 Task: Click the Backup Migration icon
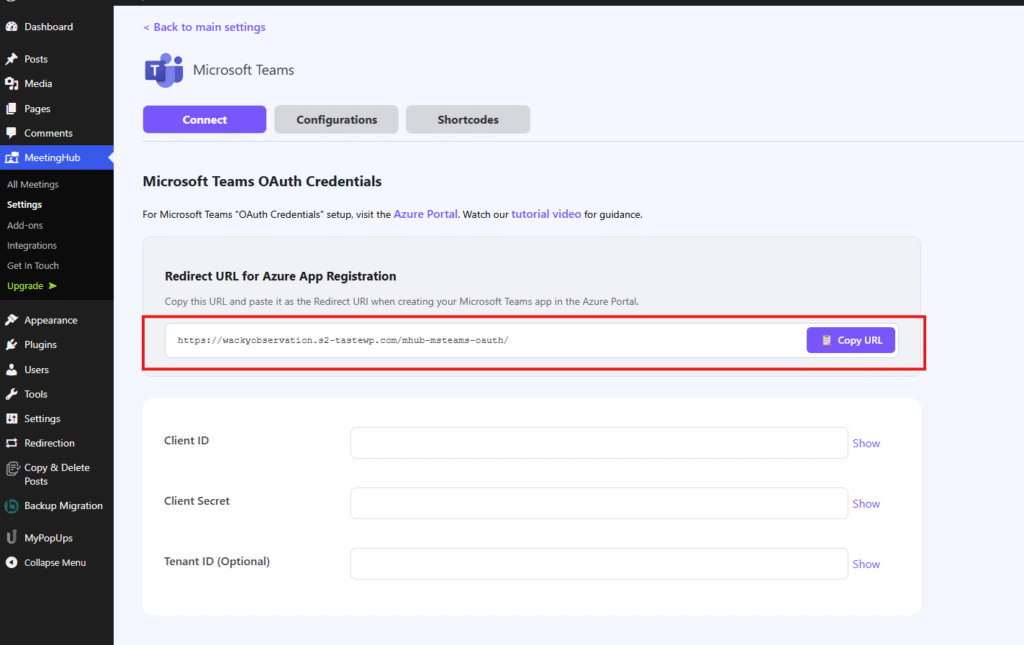(12, 506)
